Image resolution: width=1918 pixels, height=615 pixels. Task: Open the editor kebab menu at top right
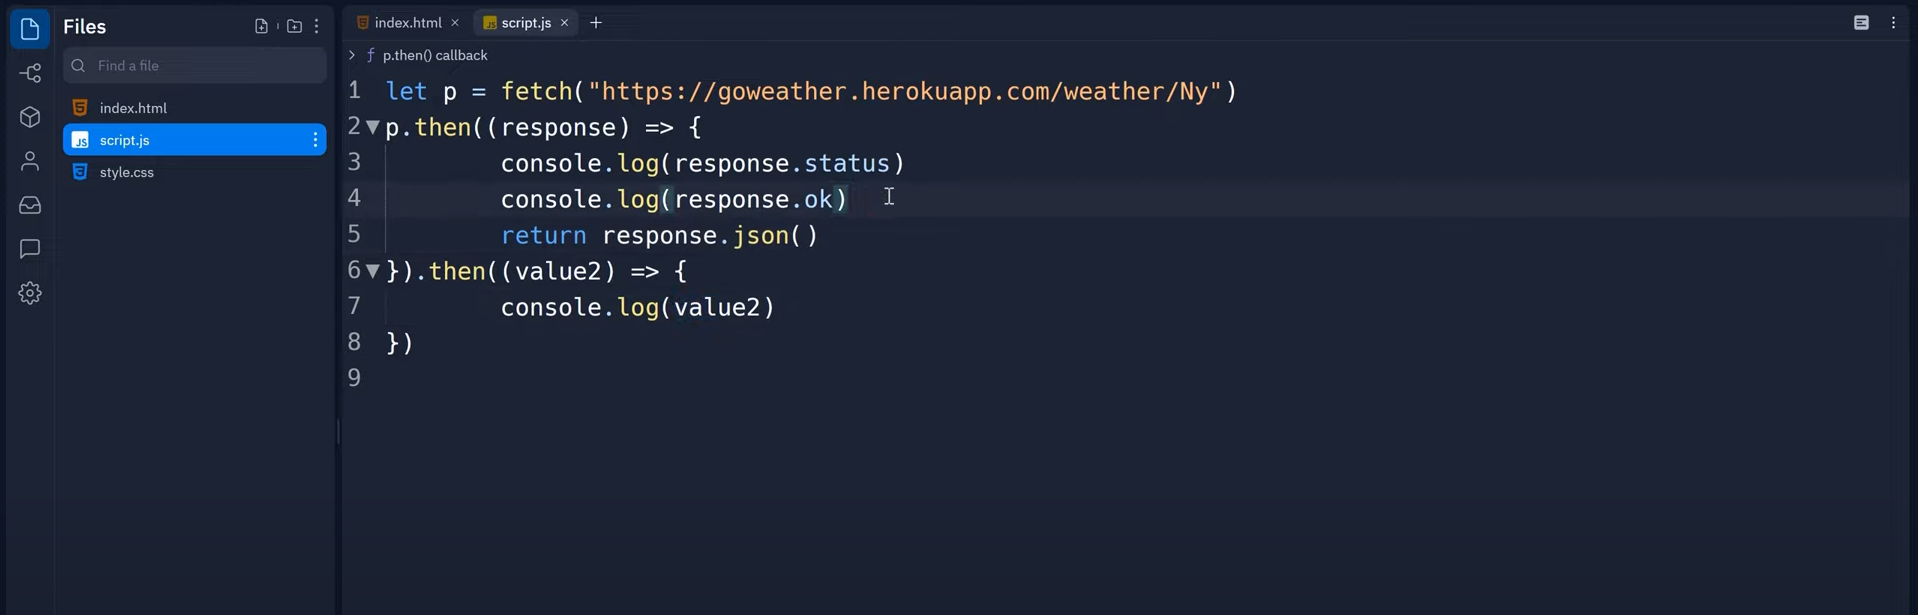tap(1893, 21)
